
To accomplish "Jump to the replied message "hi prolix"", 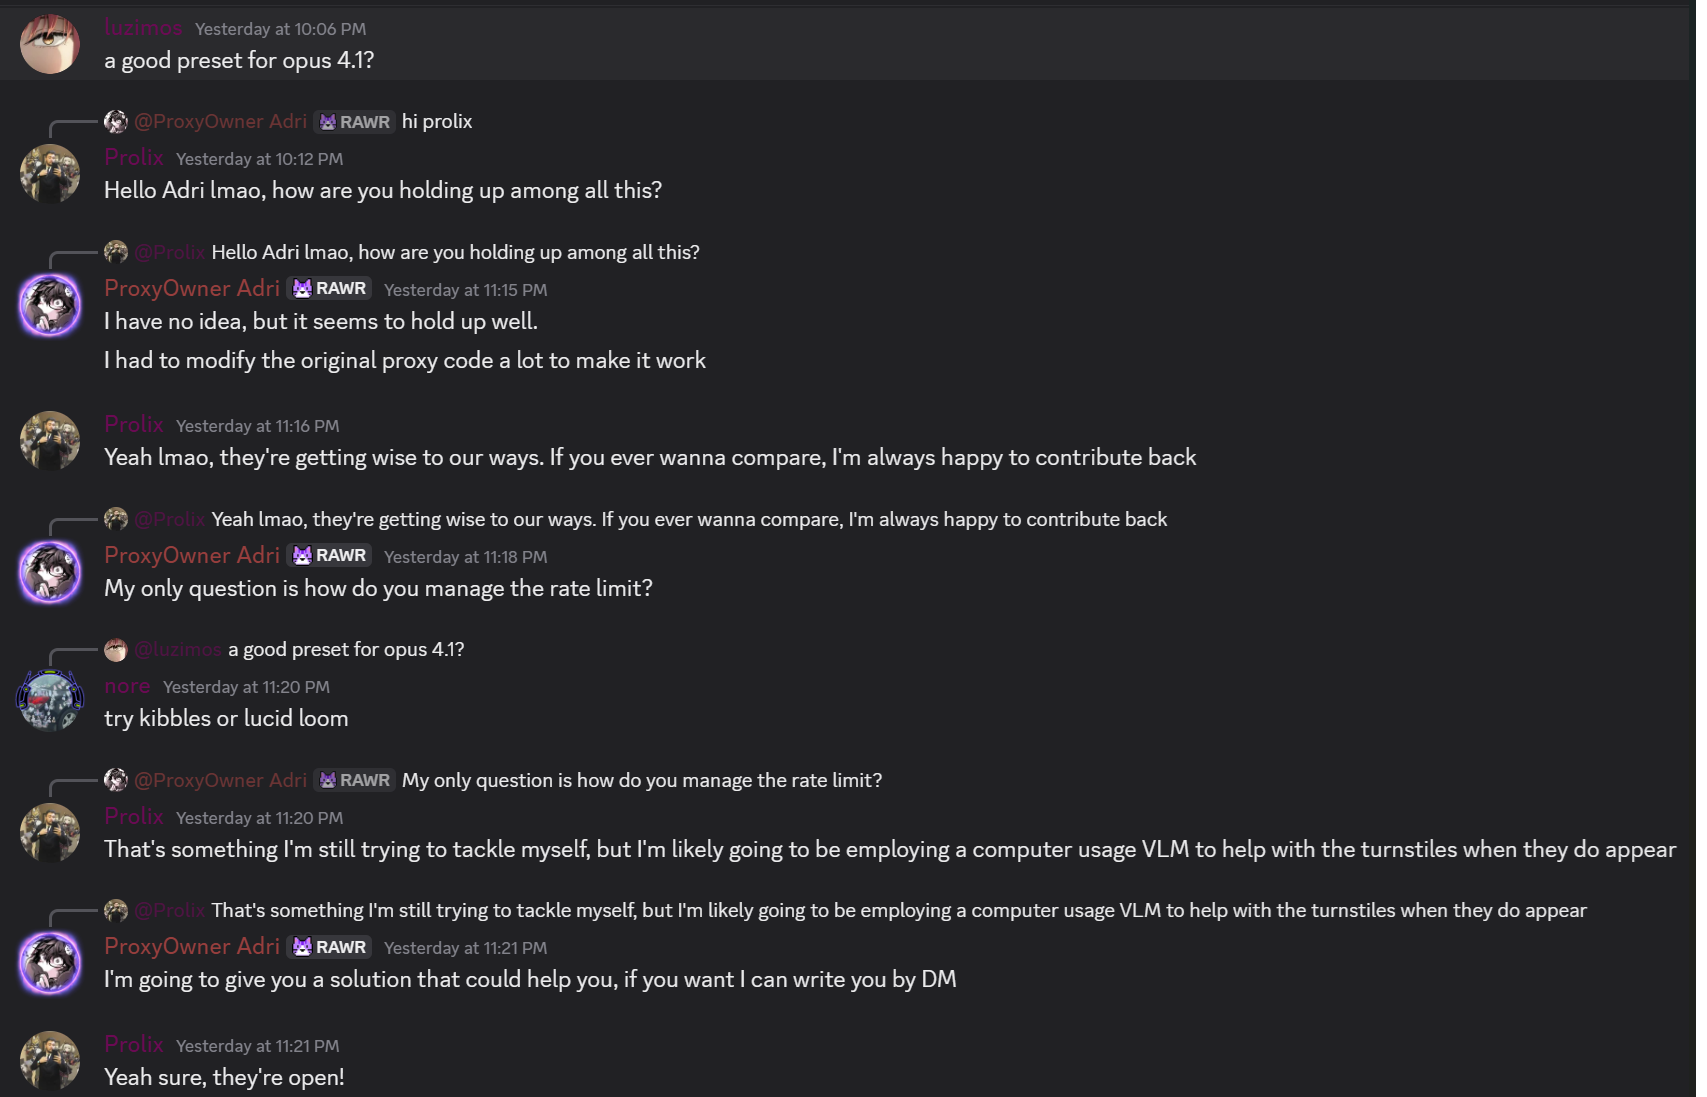I will tap(437, 122).
